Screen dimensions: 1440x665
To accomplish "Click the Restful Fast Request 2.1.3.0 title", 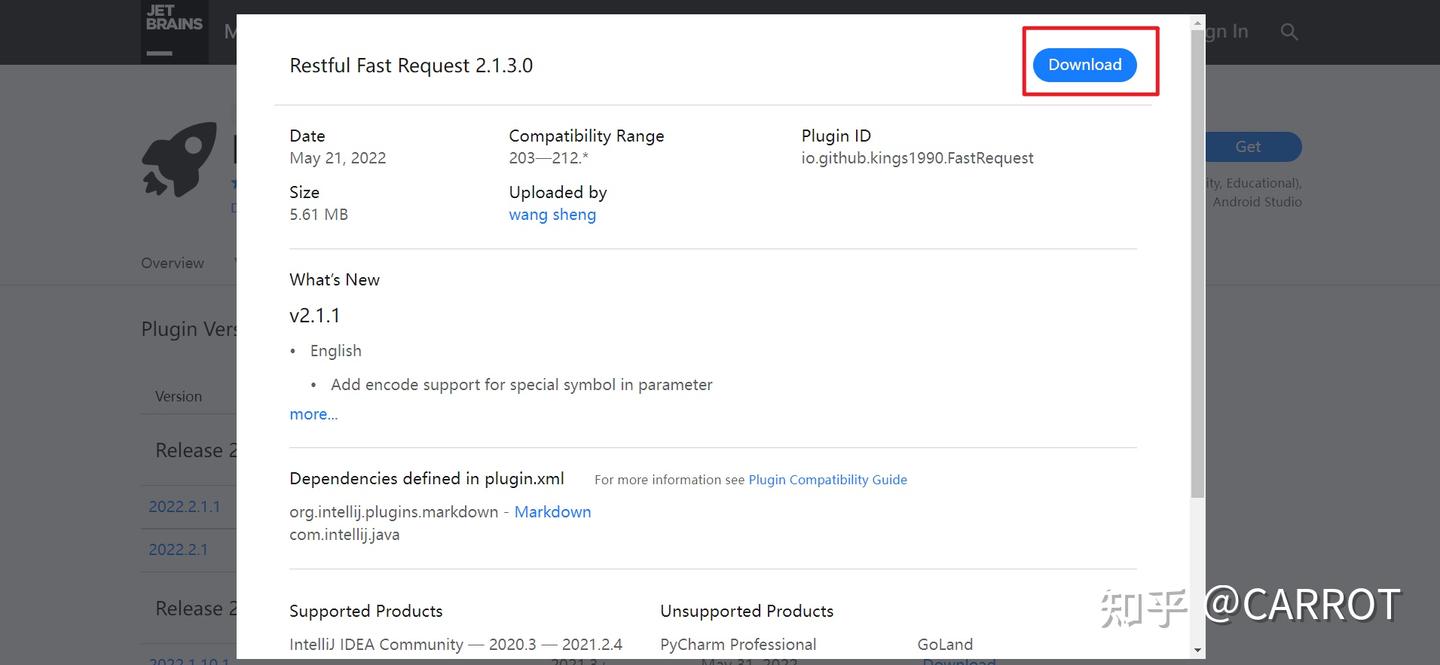I will tap(411, 66).
